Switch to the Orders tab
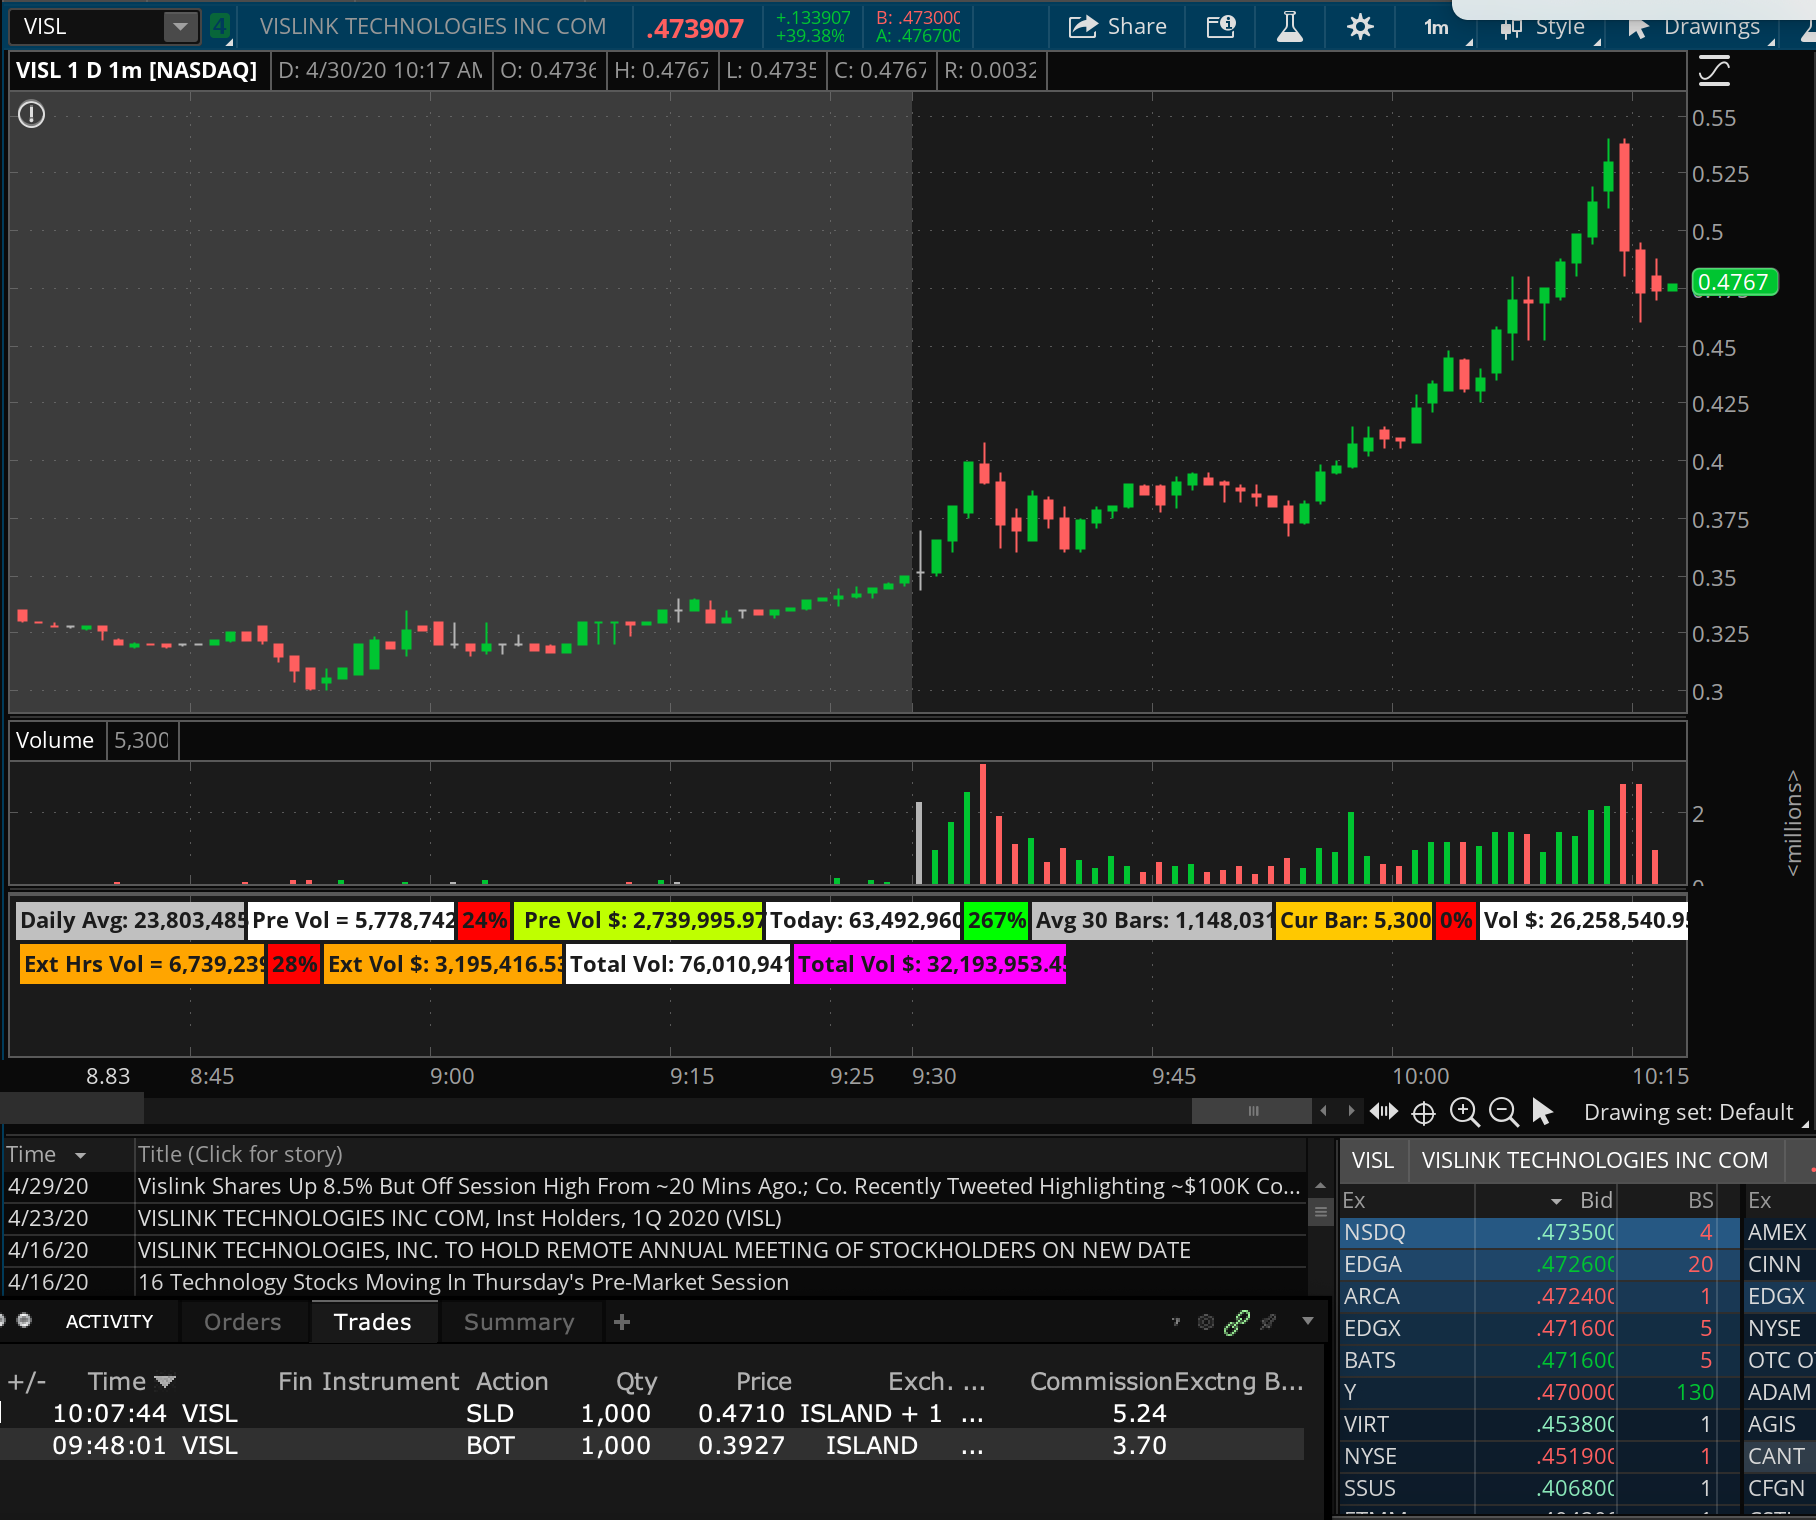This screenshot has width=1816, height=1520. [243, 1322]
